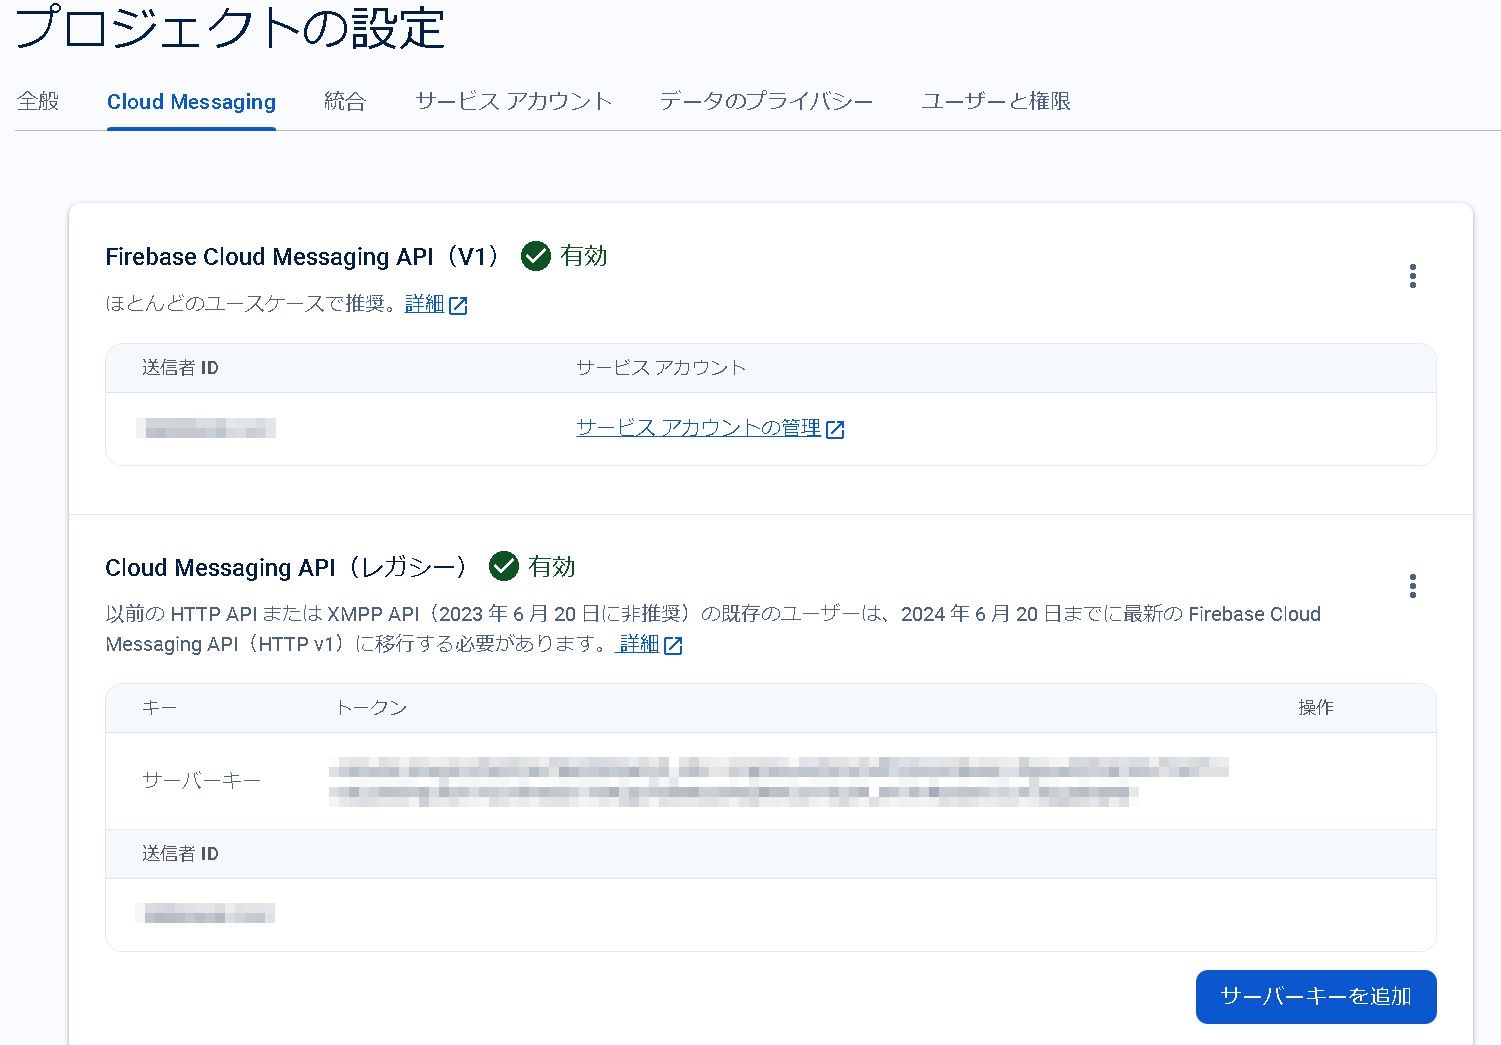This screenshot has height=1045, width=1501.
Task: Click the 有効 status icon for the legacy API
Action: [506, 567]
